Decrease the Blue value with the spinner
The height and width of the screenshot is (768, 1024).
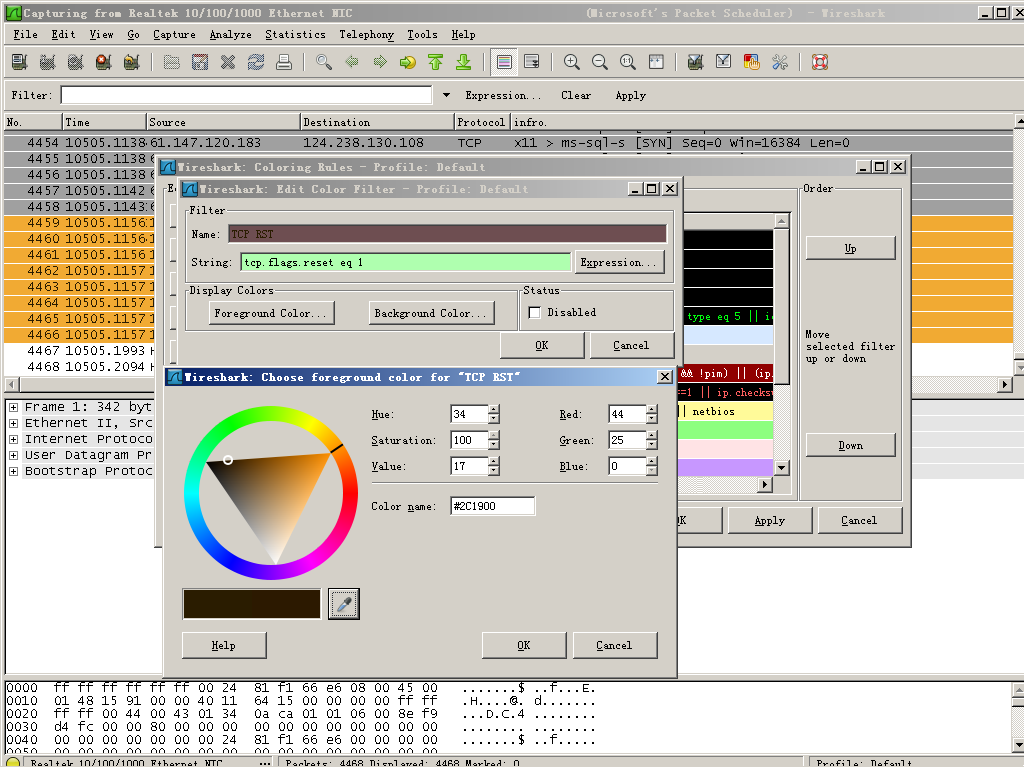pyautogui.click(x=652, y=471)
